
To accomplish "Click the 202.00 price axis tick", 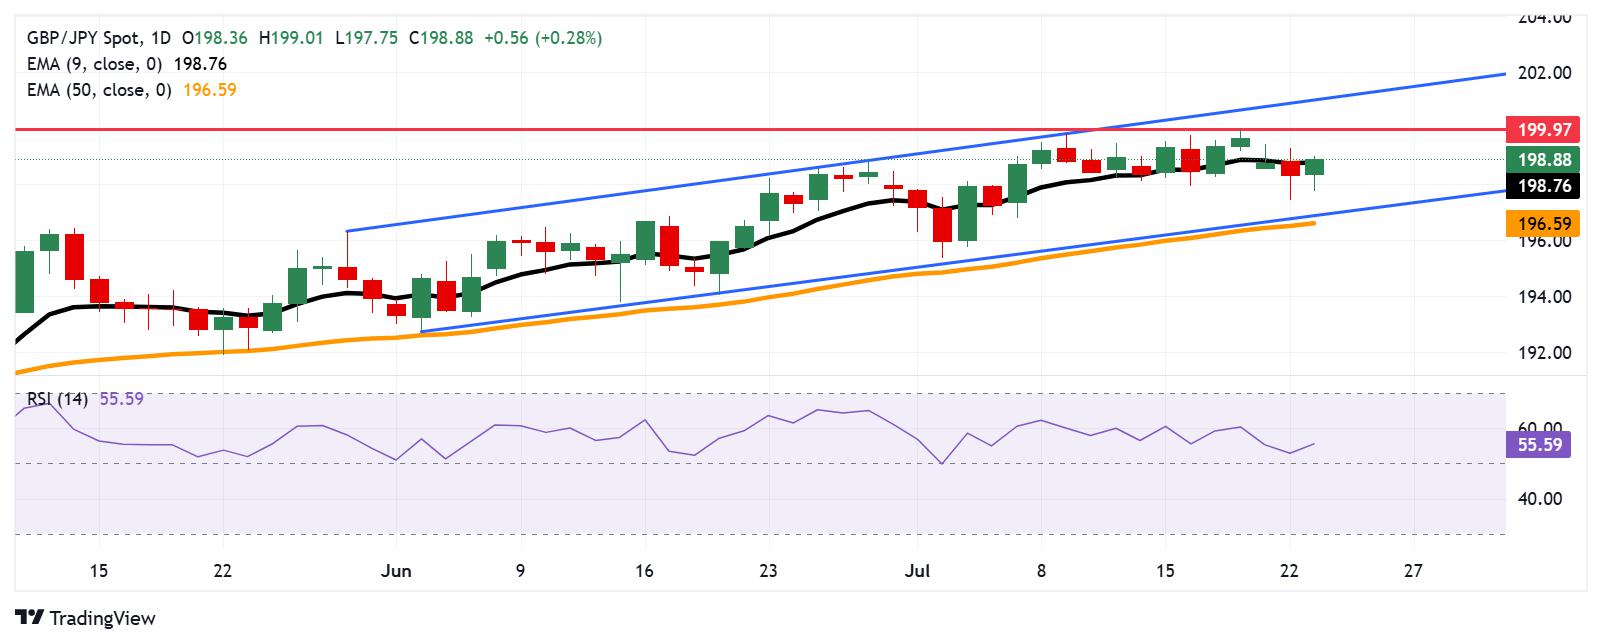I will tap(1545, 73).
